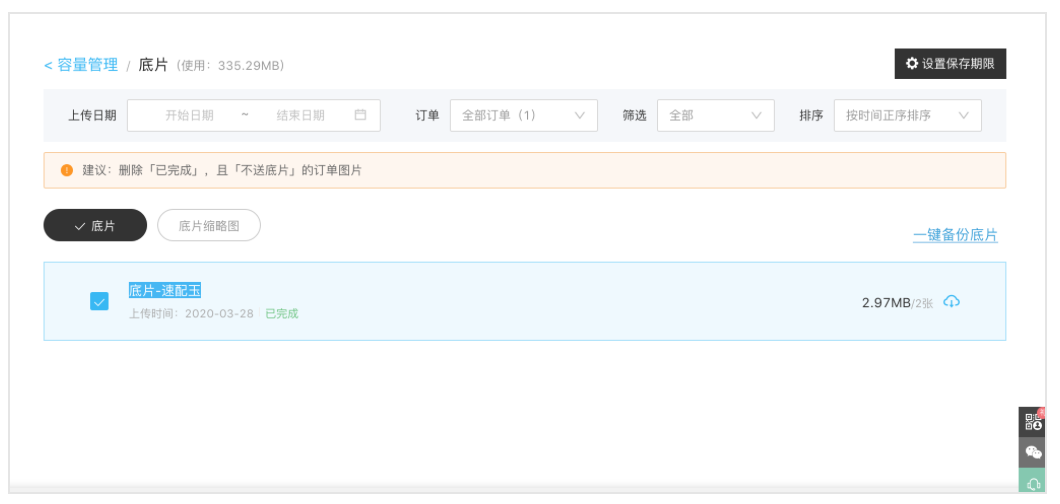Open the QR code sidebar icon
Screen dimensions: 1060x504
click(1034, 422)
